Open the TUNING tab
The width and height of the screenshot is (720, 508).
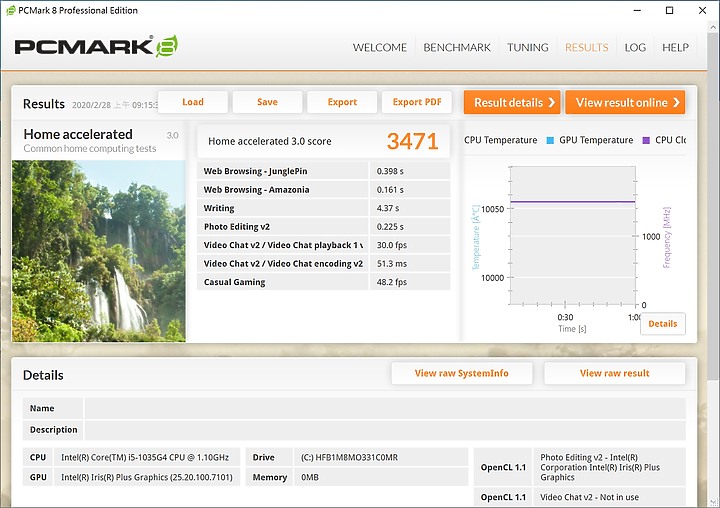[528, 47]
